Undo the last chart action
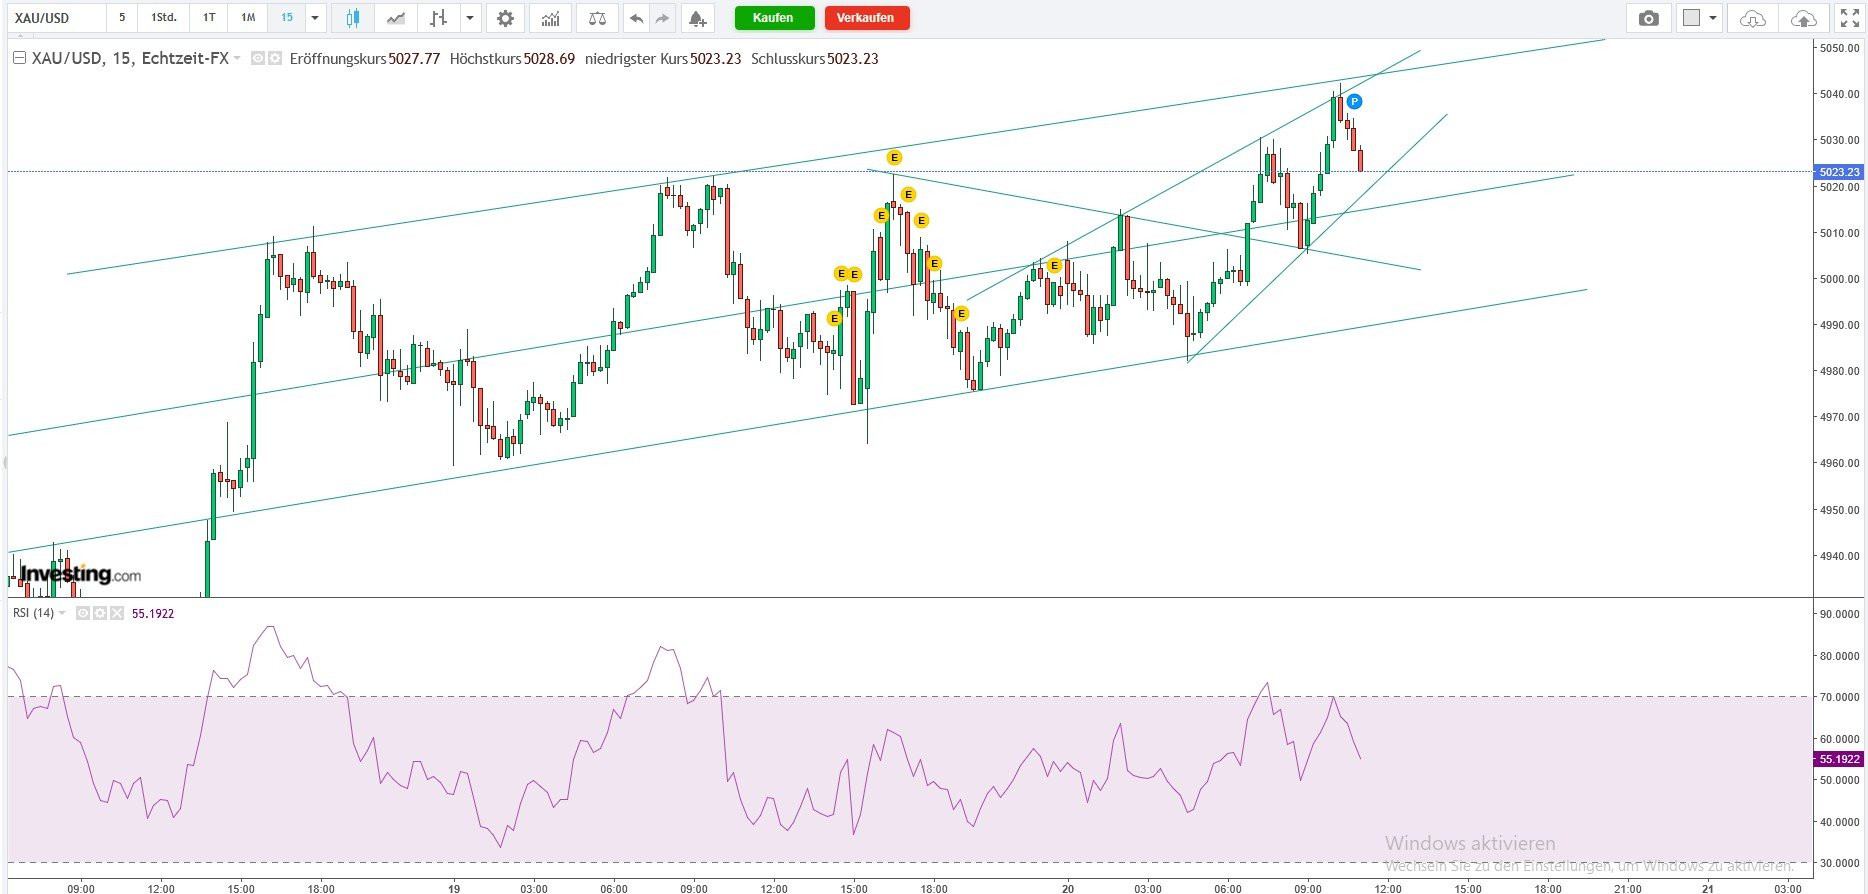The width and height of the screenshot is (1868, 894). click(636, 18)
